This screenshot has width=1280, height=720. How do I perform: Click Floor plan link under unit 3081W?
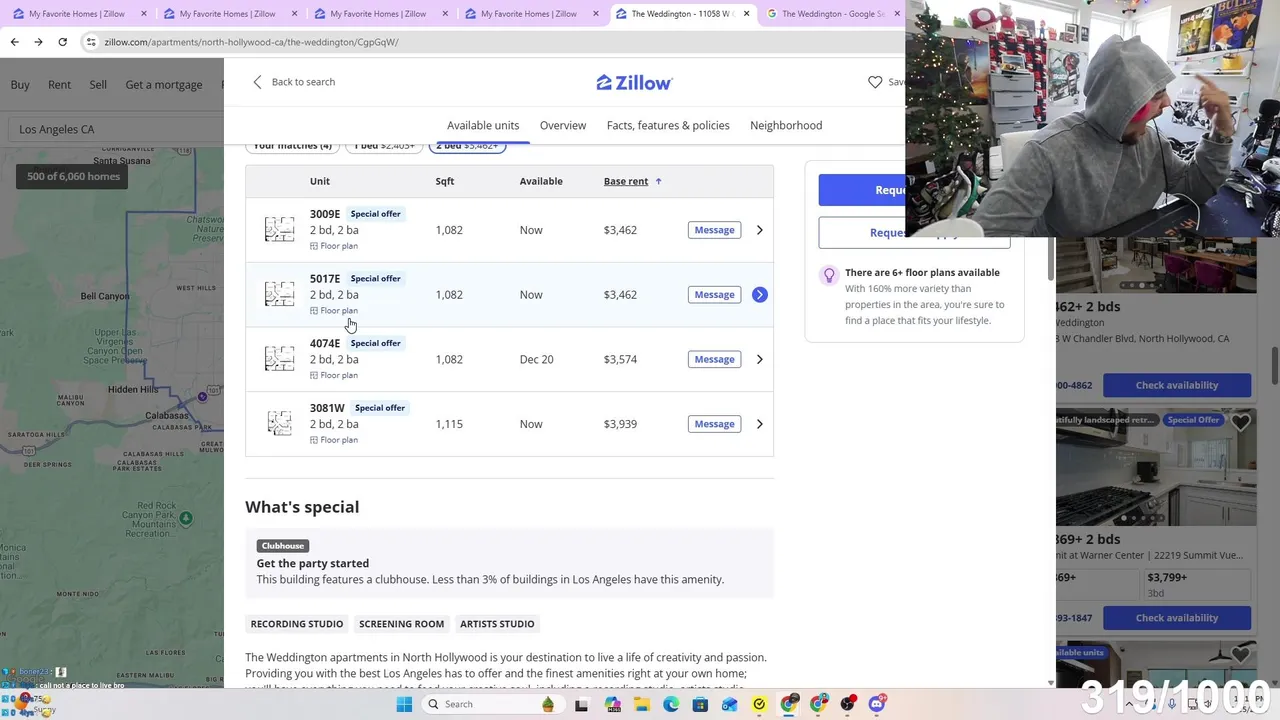tap(333, 440)
